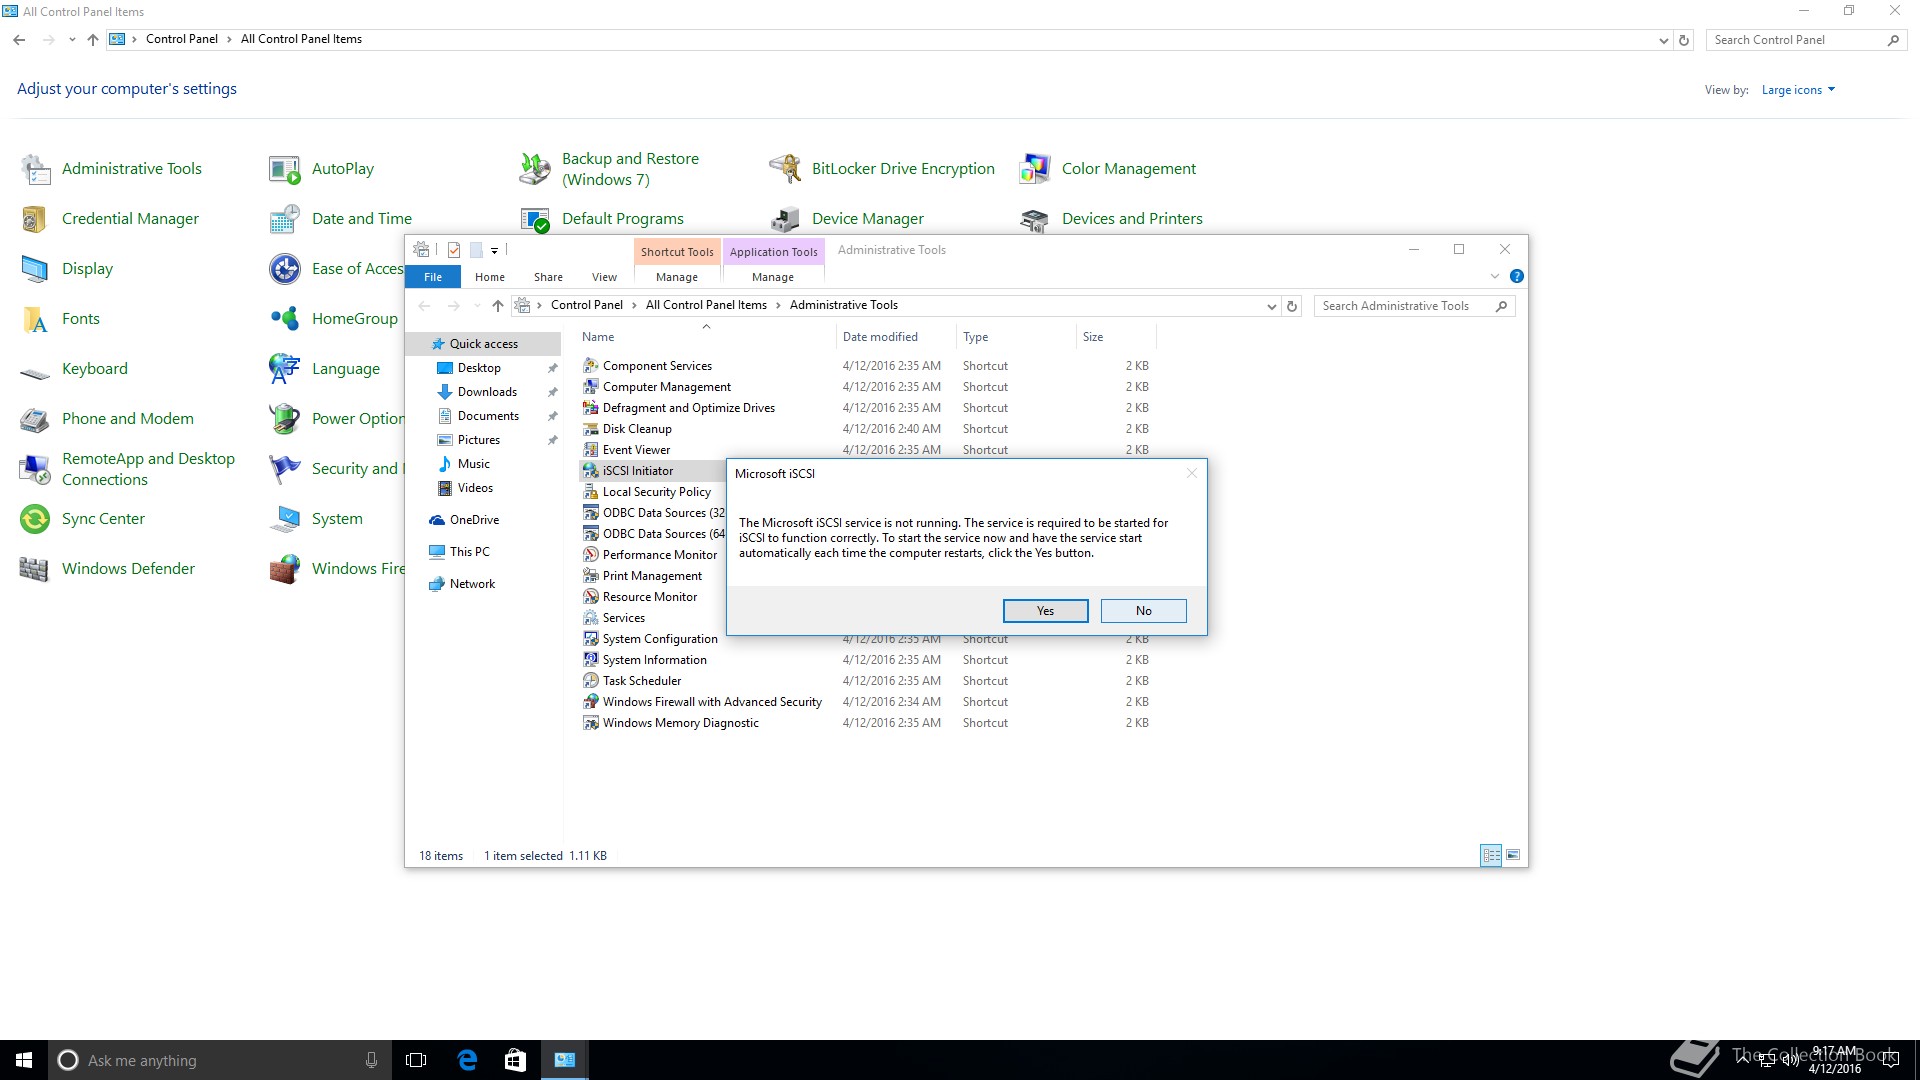The image size is (1920, 1080).
Task: Open Date and Time icon
Action: (285, 219)
